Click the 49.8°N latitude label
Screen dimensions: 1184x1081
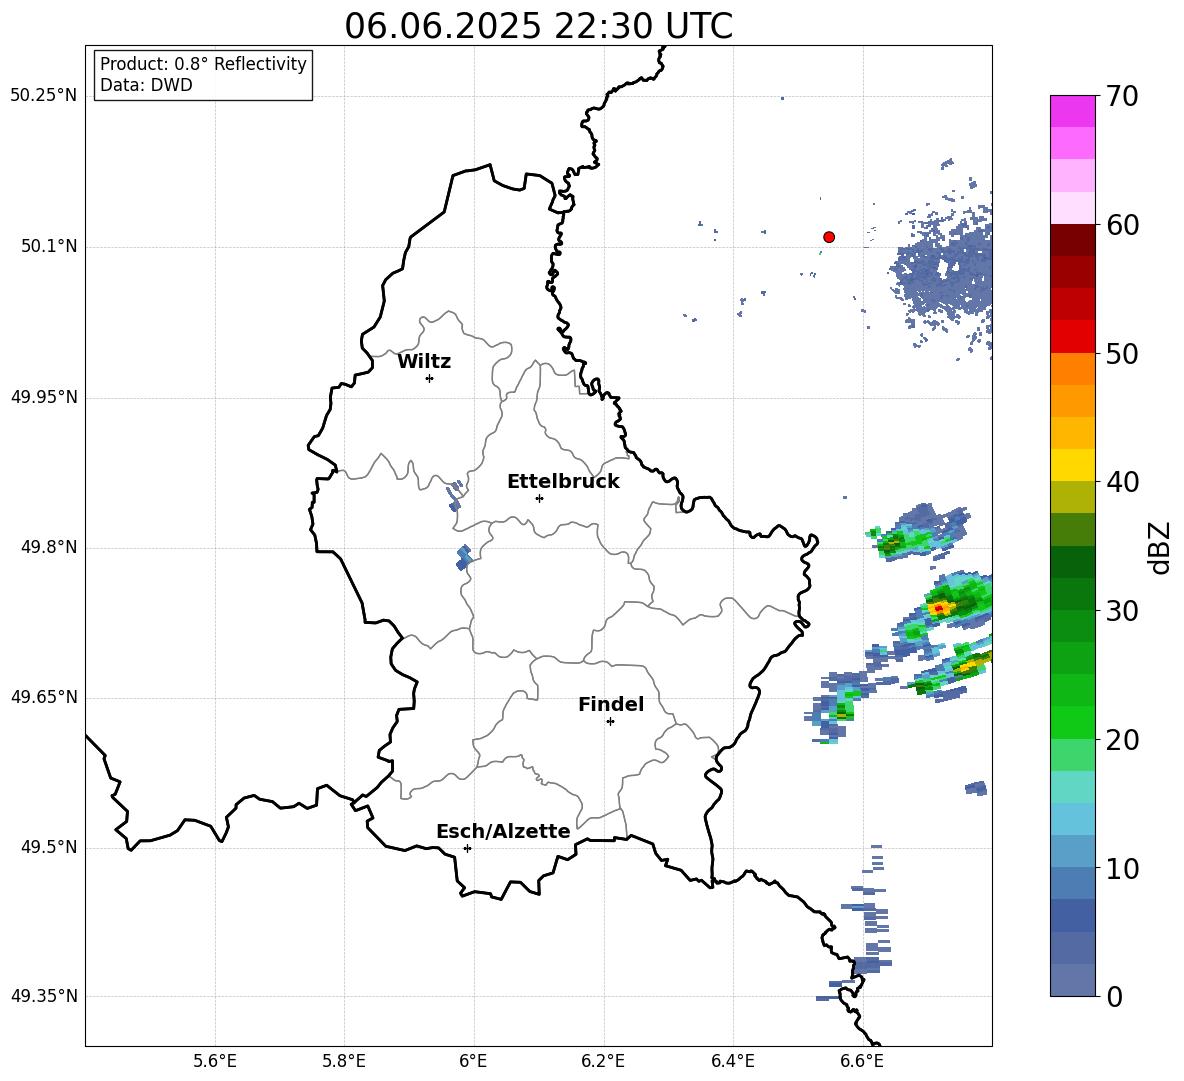pos(49,547)
